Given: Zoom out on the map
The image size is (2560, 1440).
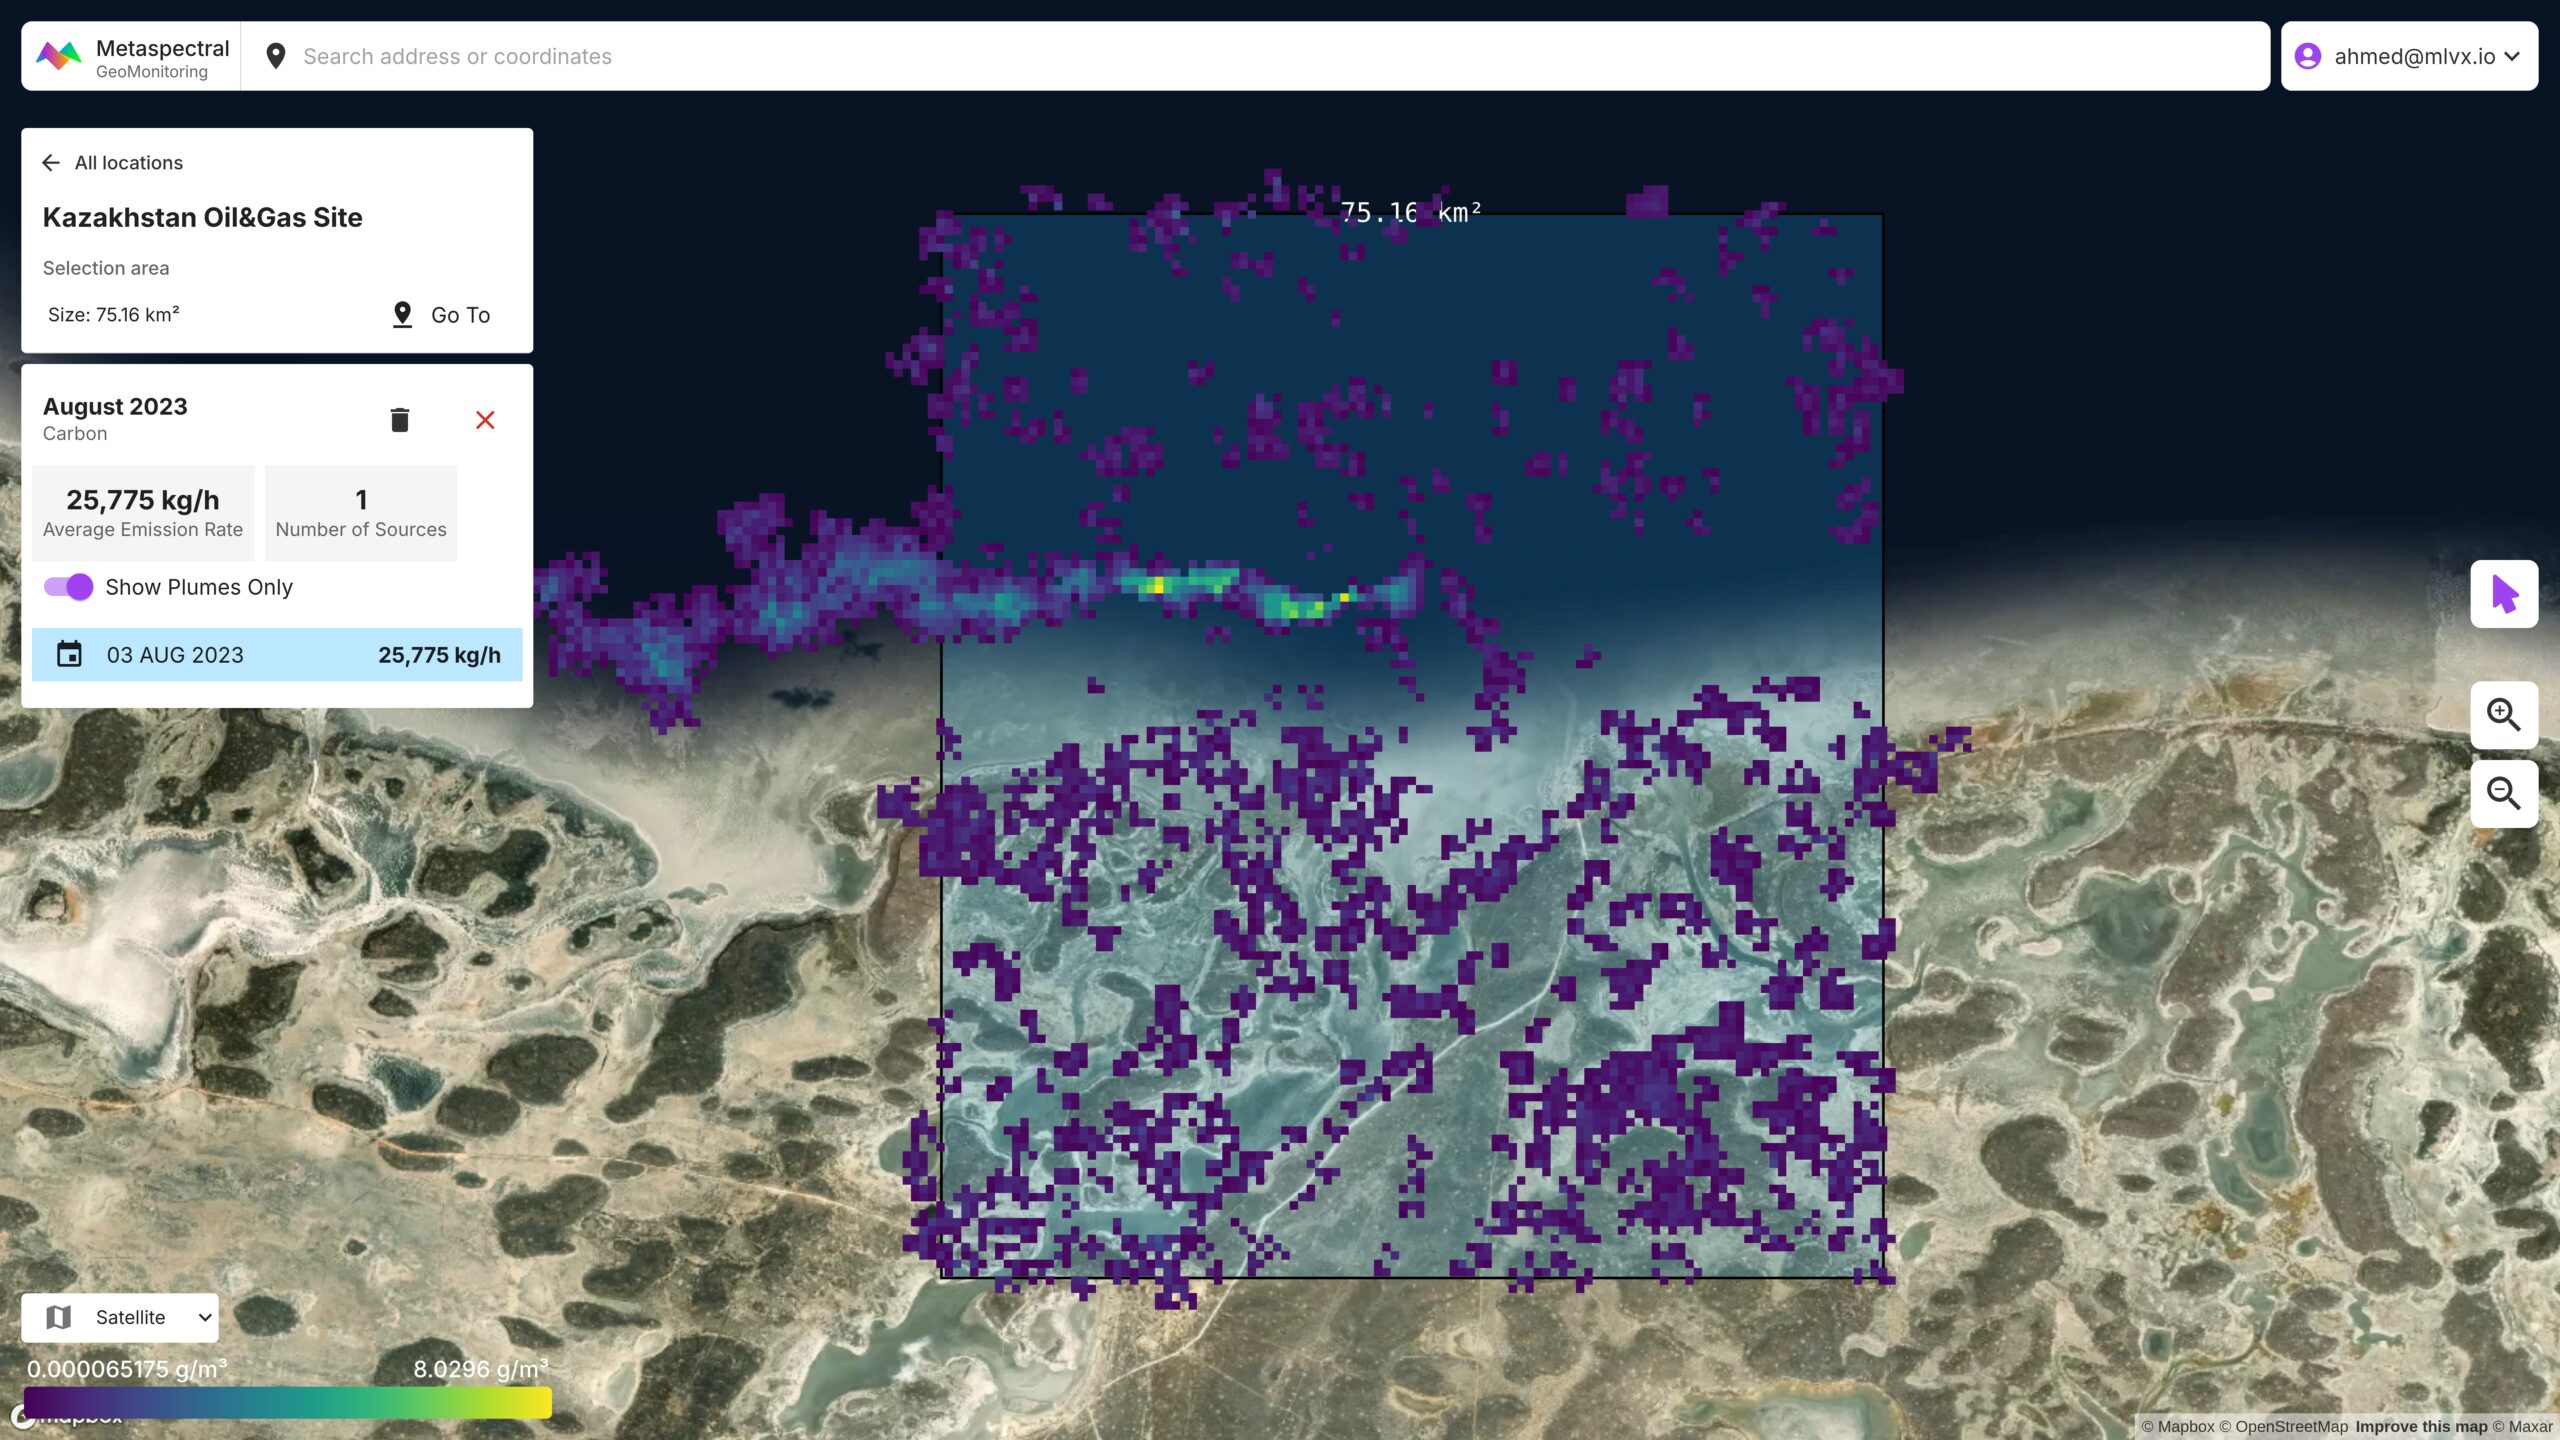Looking at the screenshot, I should [2503, 794].
